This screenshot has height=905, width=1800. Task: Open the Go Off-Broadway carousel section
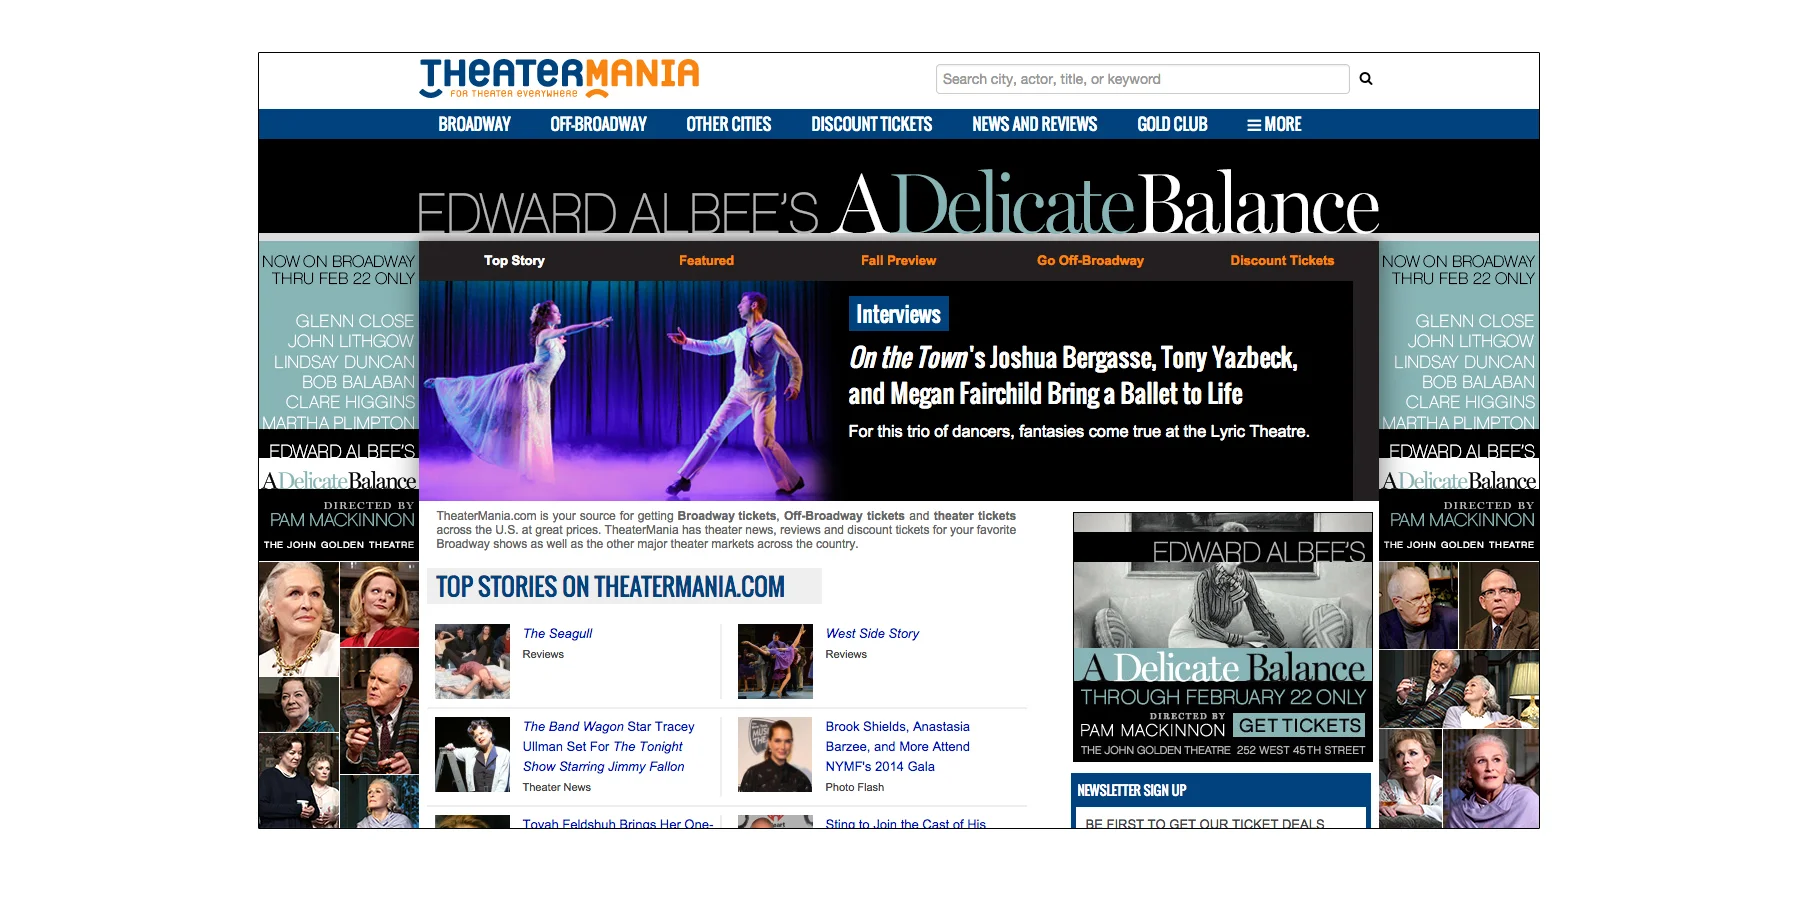click(1089, 260)
